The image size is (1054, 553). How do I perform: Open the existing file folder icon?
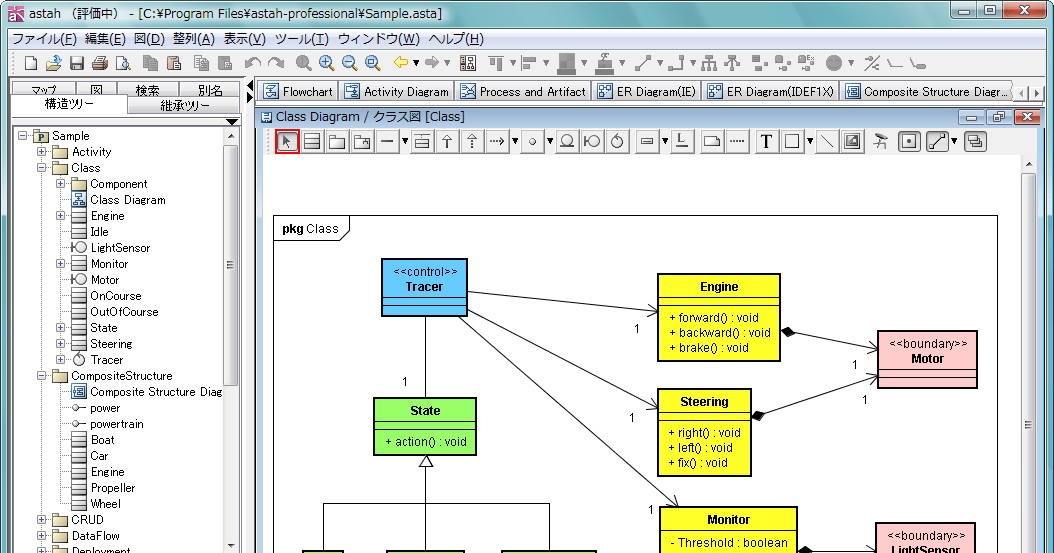coord(53,64)
